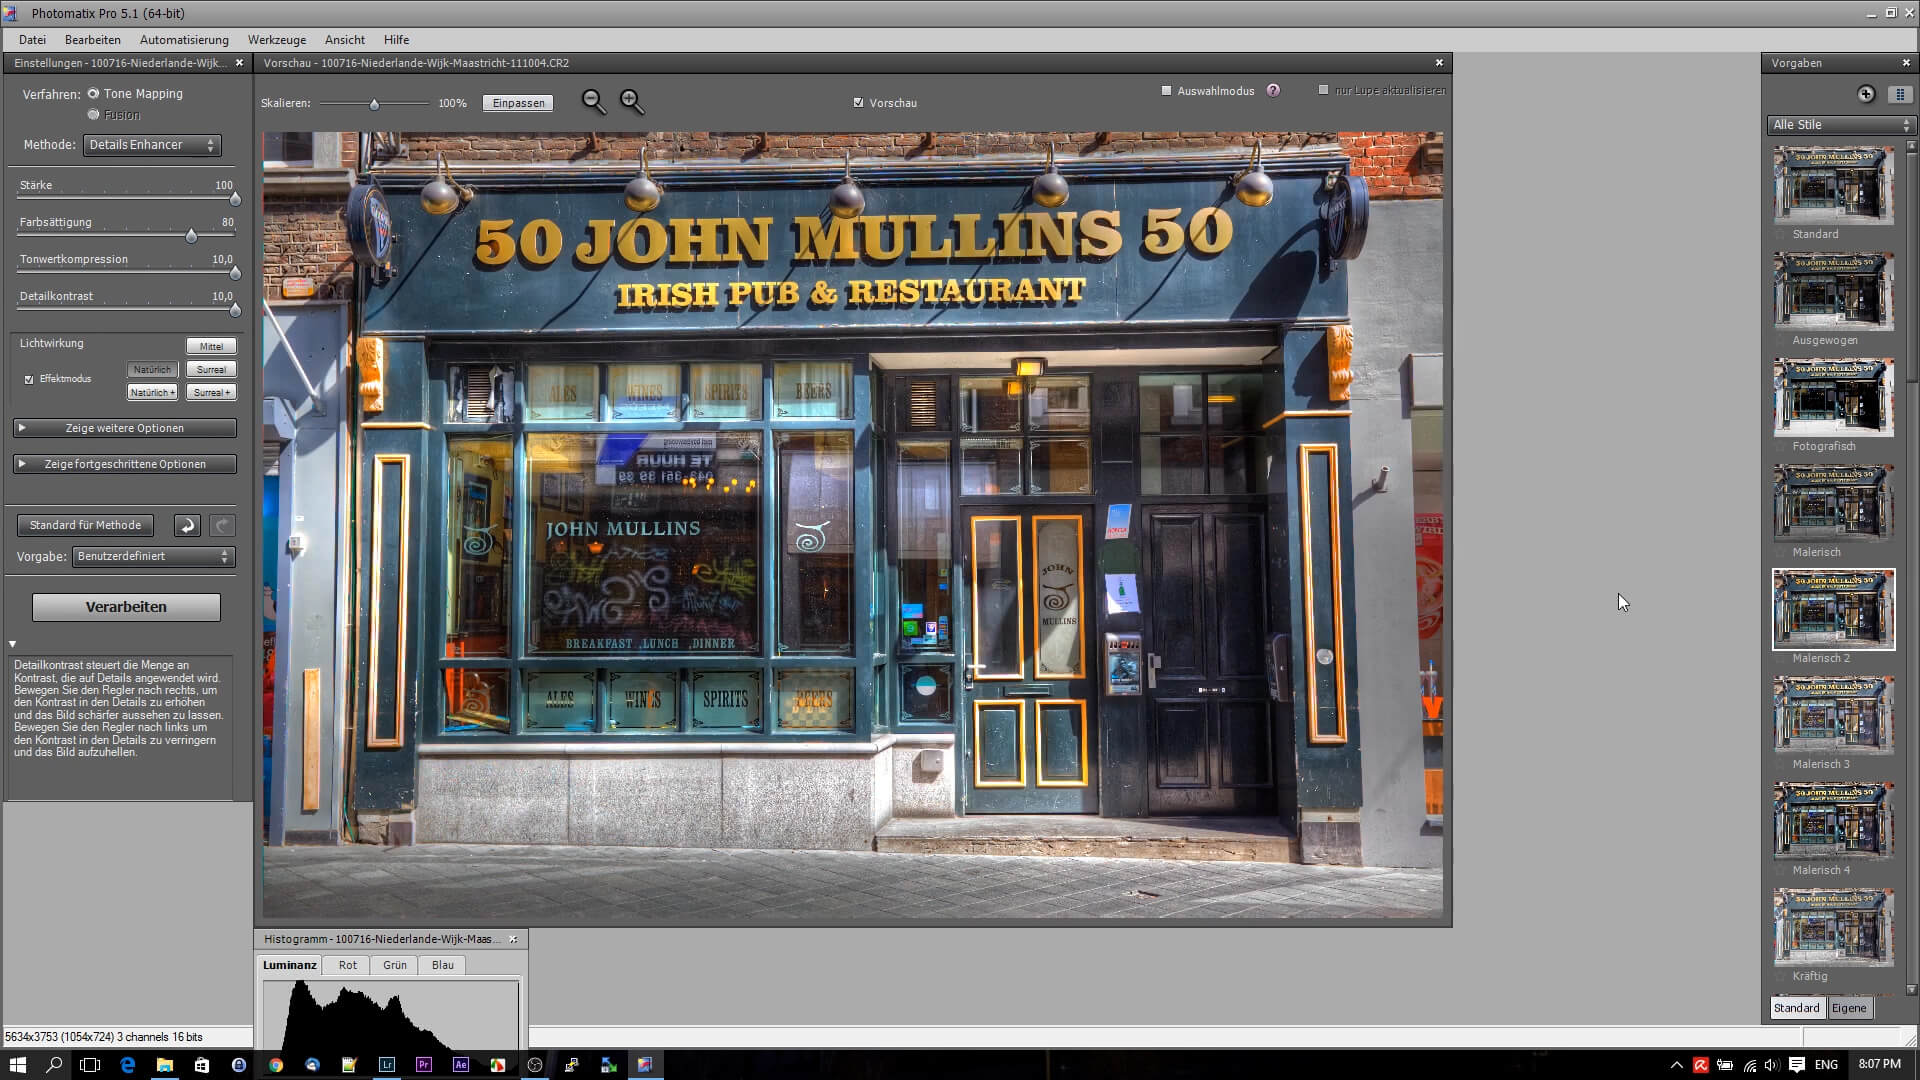Screen dimensions: 1920x1080
Task: Enable 'nur Lupe aktualisieren' checkbox
Action: coord(1324,90)
